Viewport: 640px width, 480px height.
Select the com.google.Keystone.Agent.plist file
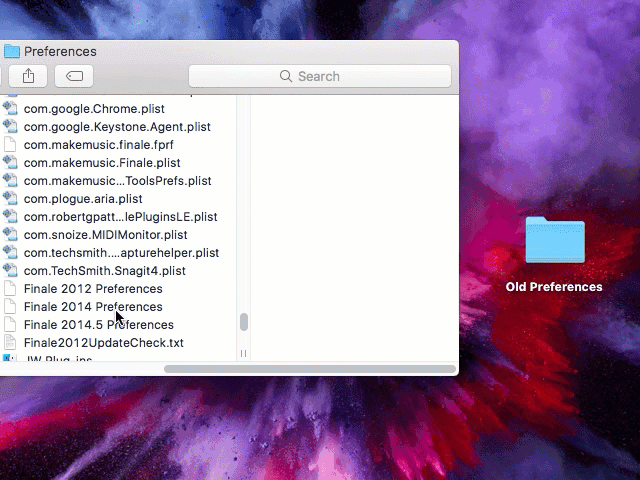pos(117,127)
